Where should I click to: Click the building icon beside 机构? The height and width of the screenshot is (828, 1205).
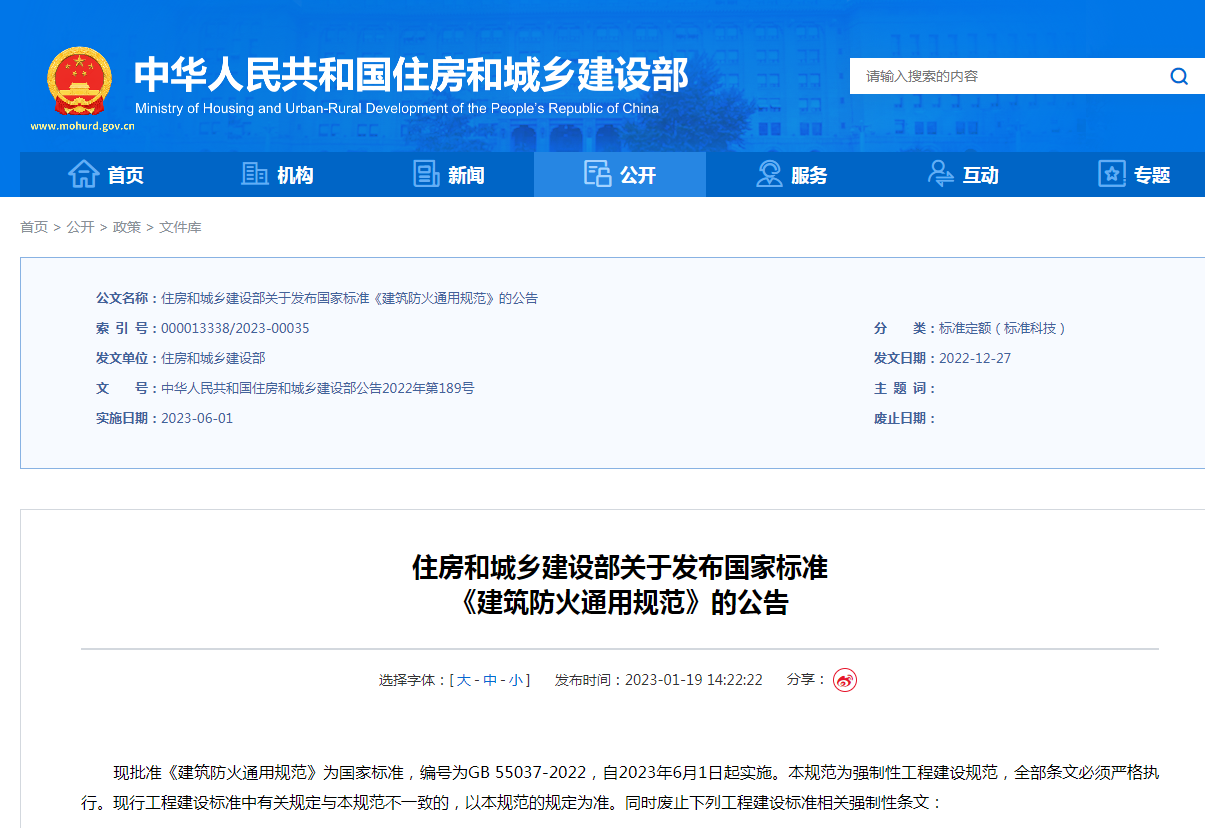pos(255,174)
